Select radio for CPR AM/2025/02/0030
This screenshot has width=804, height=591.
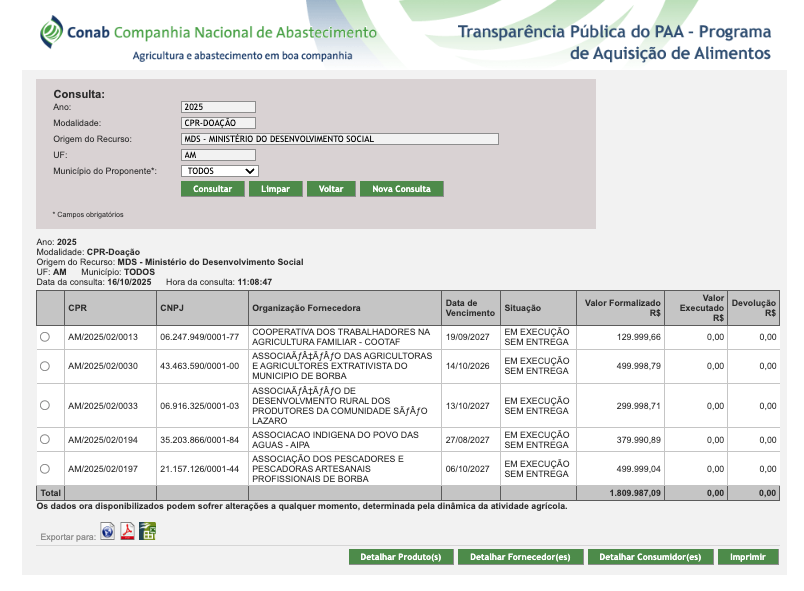coord(44,366)
